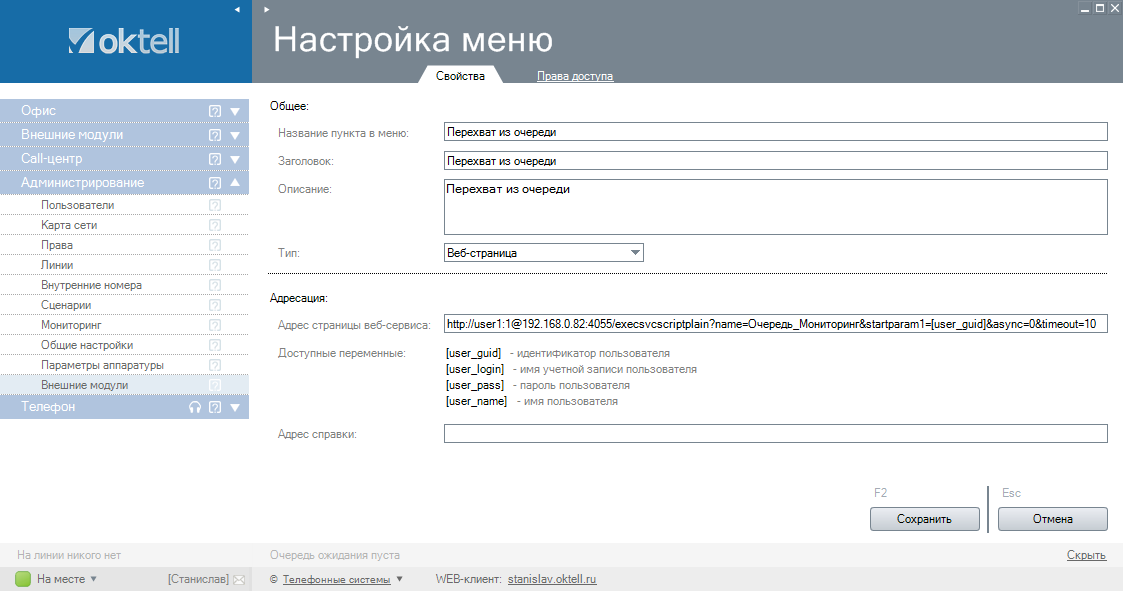
Task: Open help icon next to Офис
Action: pos(214,111)
